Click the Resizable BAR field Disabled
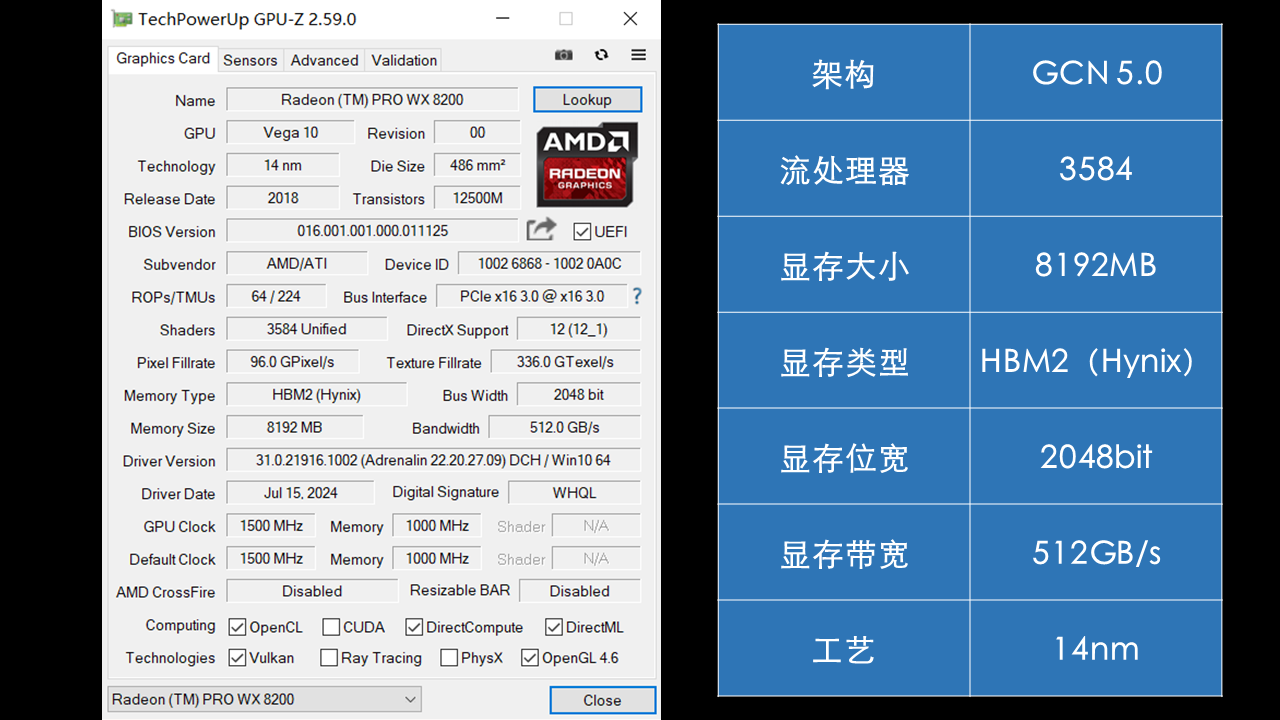 (579, 591)
